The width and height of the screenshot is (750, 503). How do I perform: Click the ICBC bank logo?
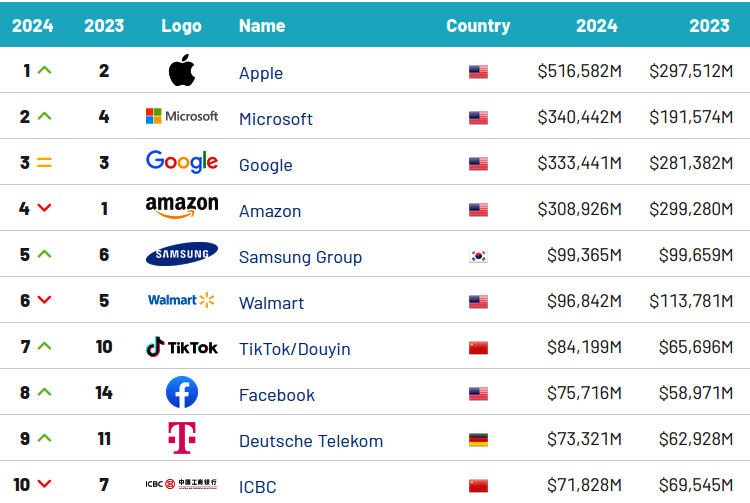pos(181,485)
